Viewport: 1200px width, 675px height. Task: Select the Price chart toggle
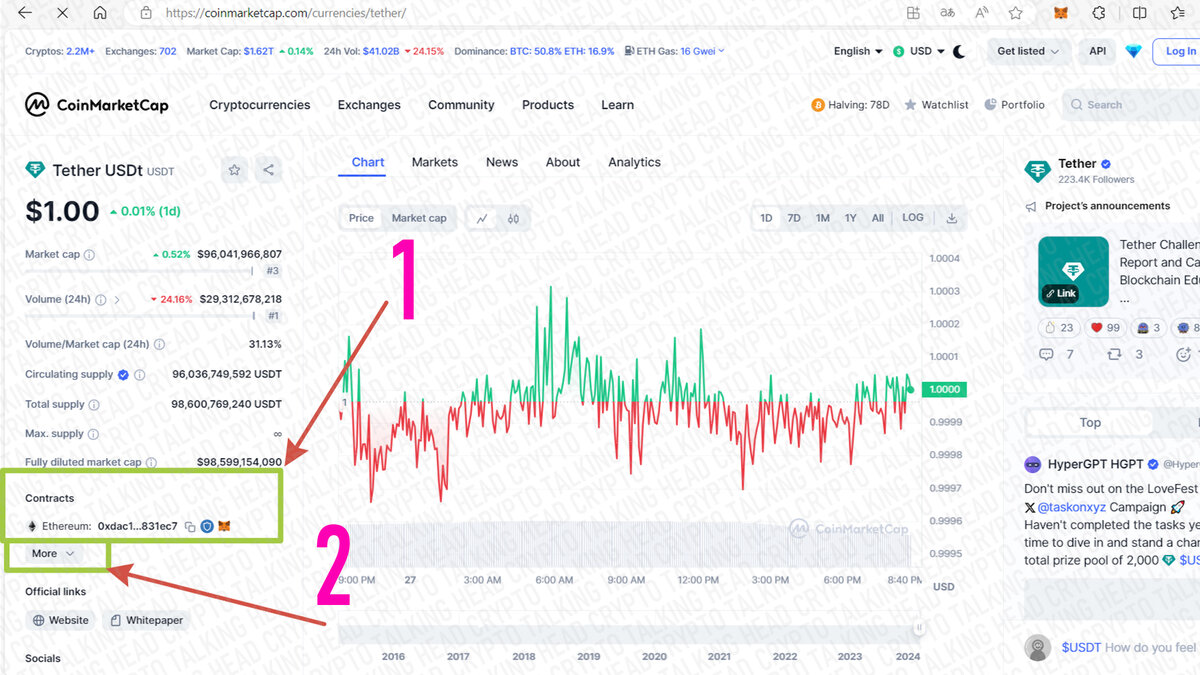[x=361, y=218]
